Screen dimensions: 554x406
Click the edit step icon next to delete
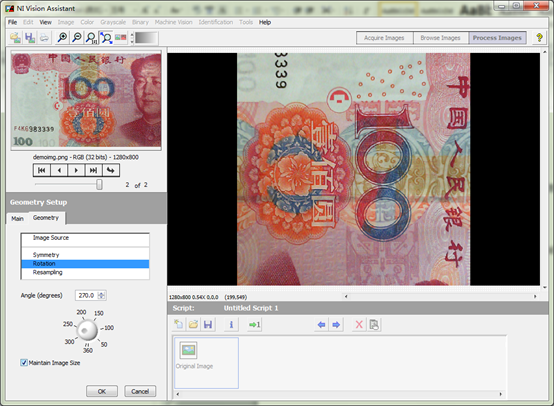tap(374, 324)
